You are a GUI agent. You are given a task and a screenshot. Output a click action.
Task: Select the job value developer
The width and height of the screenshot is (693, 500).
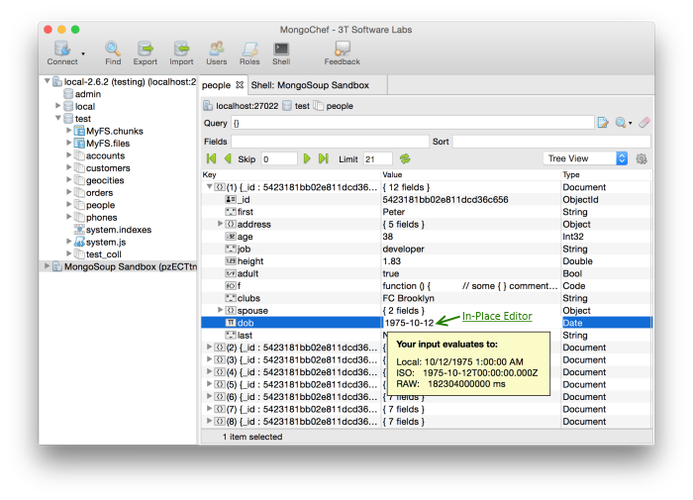click(403, 249)
